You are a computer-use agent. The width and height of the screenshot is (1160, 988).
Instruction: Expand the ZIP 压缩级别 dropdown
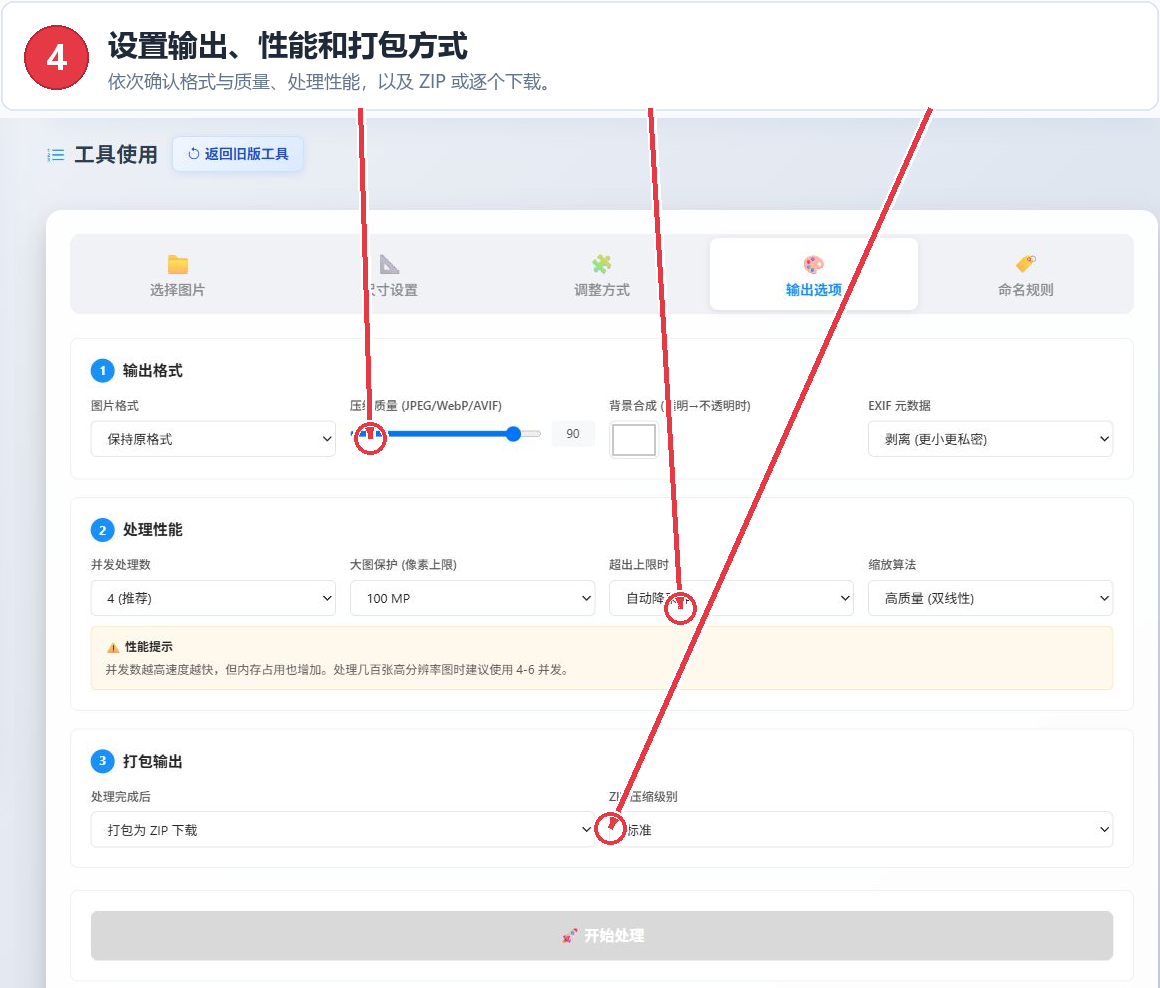pyautogui.click(x=860, y=830)
